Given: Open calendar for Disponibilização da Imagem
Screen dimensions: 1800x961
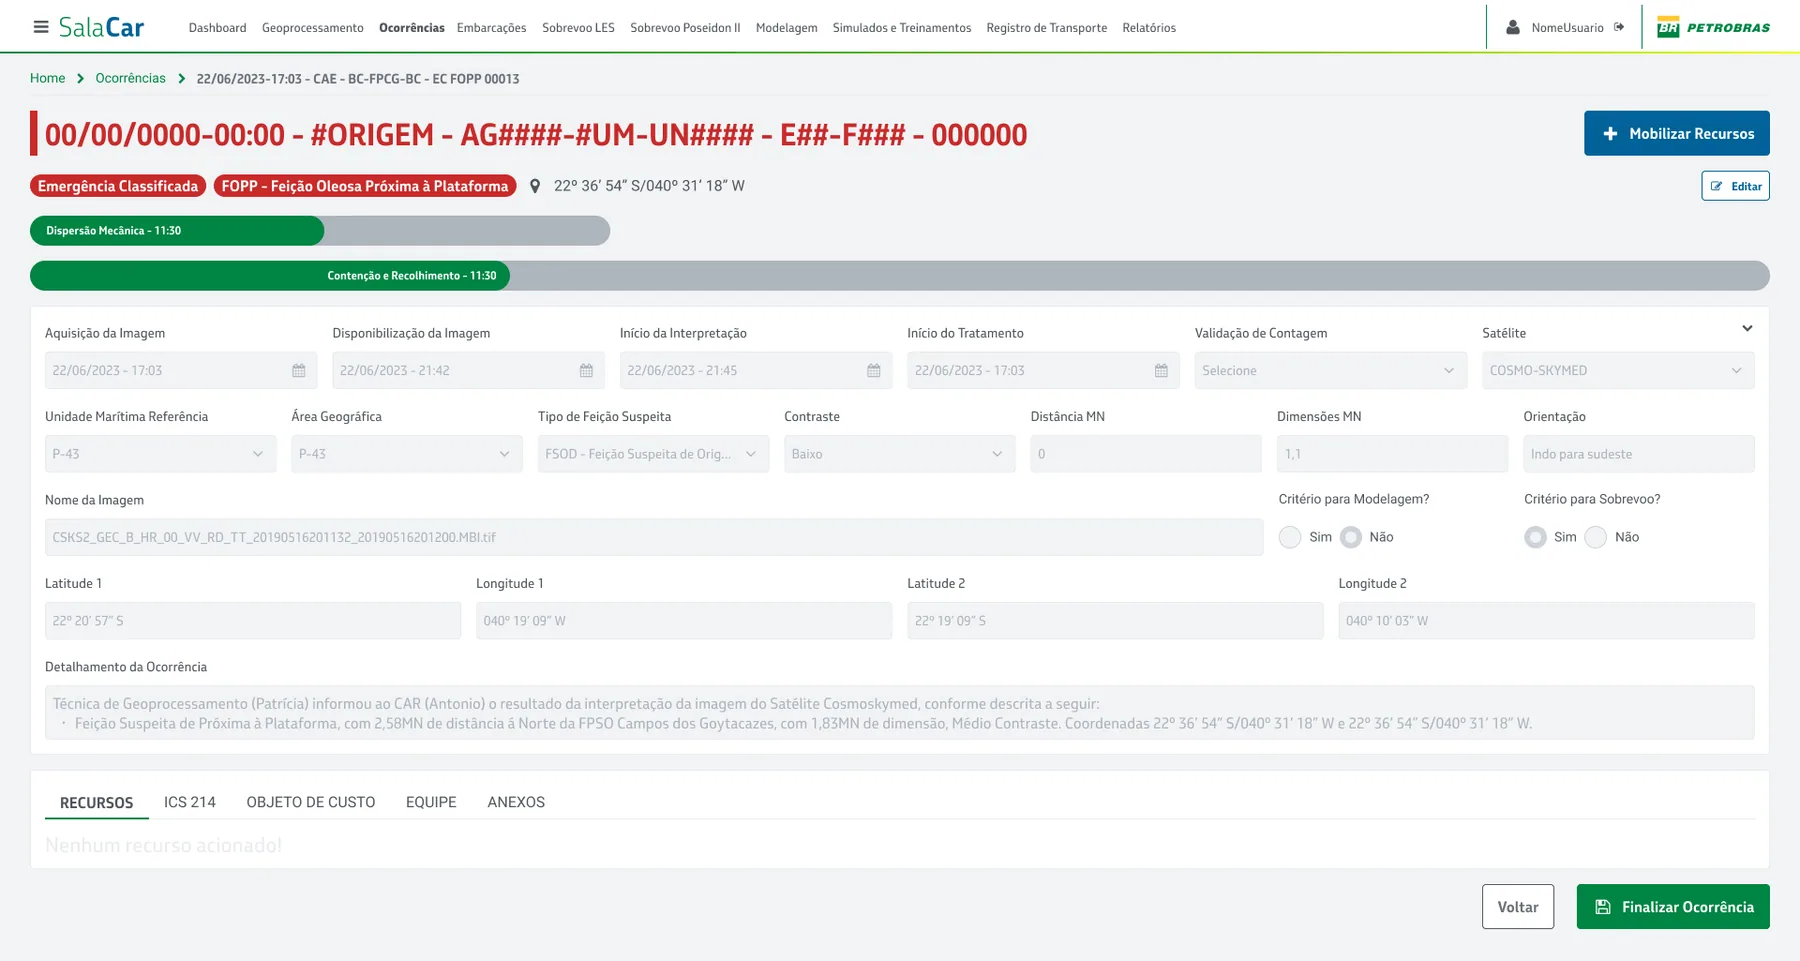Looking at the screenshot, I should coord(586,371).
